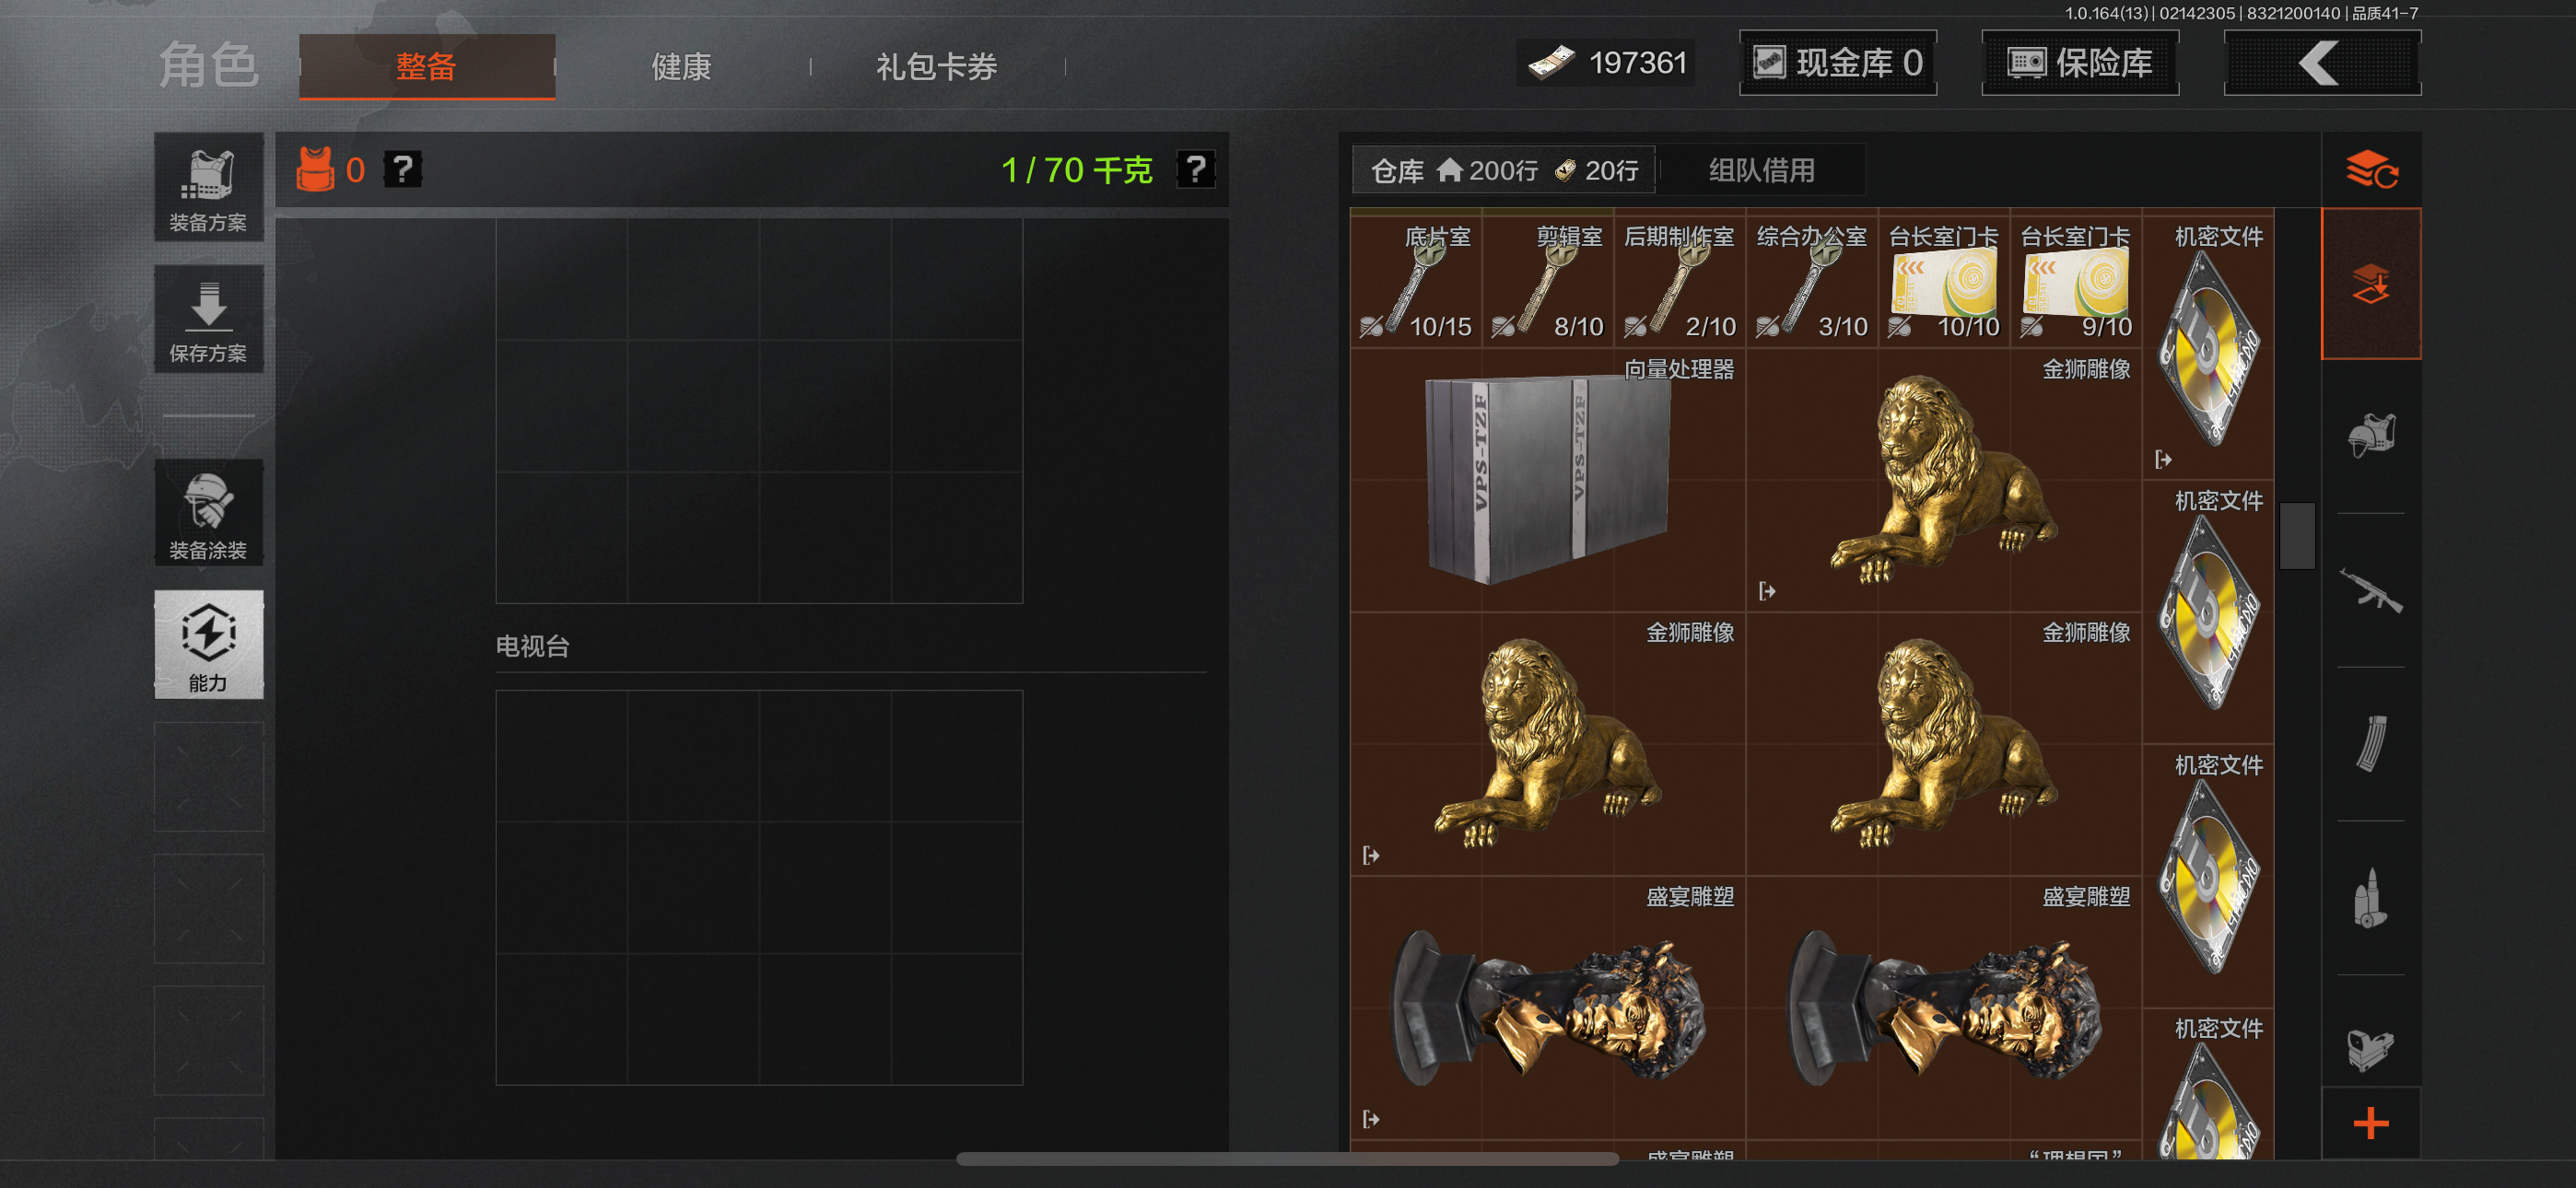This screenshot has height=1188, width=2576.
Task: Click the orange plus icon in sidebar
Action: click(2371, 1123)
